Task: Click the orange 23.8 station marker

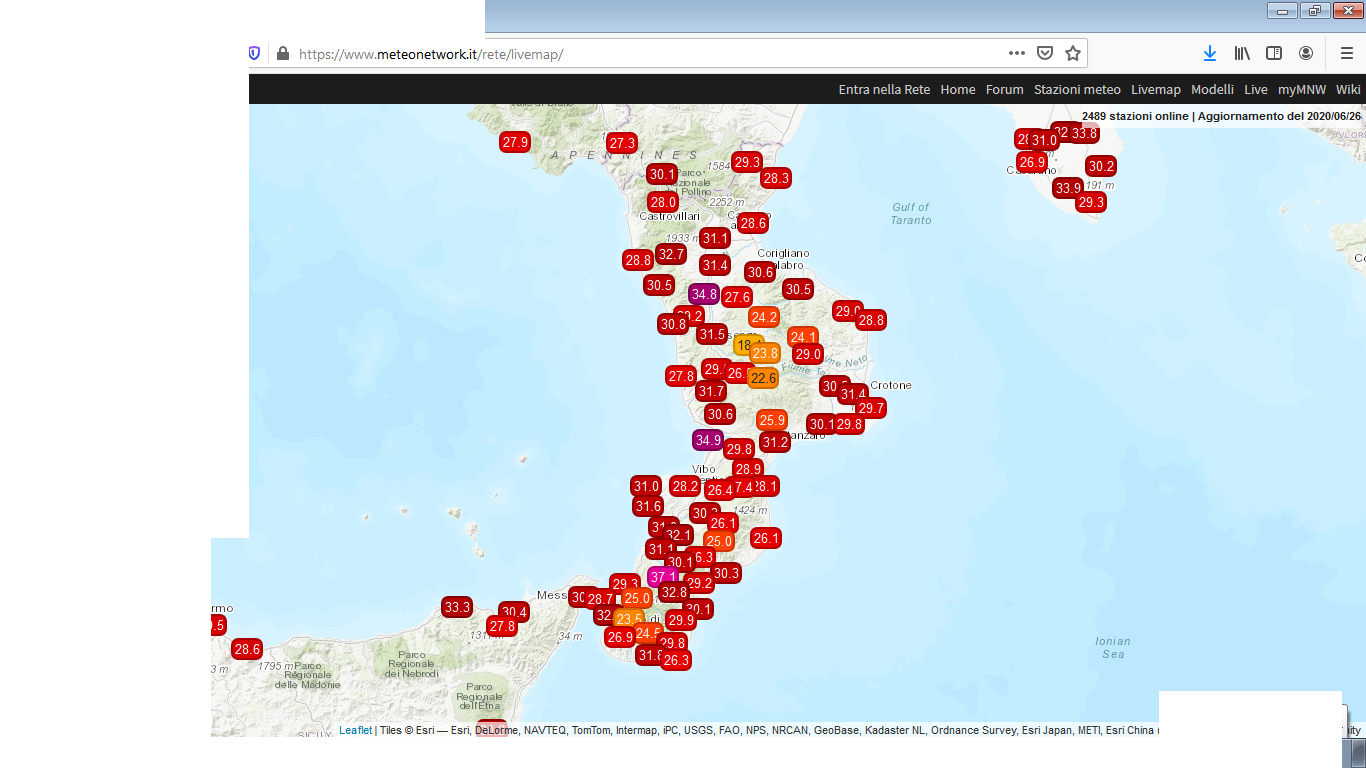Action: point(765,353)
